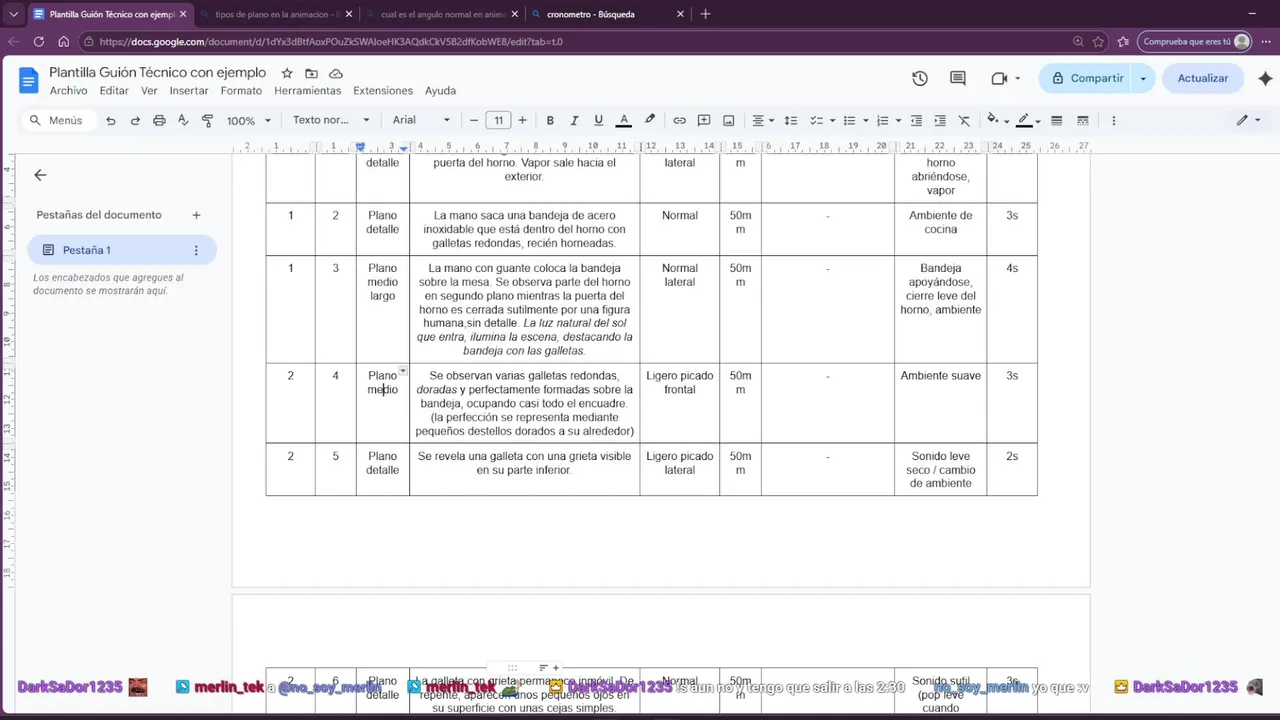The width and height of the screenshot is (1280, 720).
Task: Click the Decrease indent icon
Action: tap(915, 120)
